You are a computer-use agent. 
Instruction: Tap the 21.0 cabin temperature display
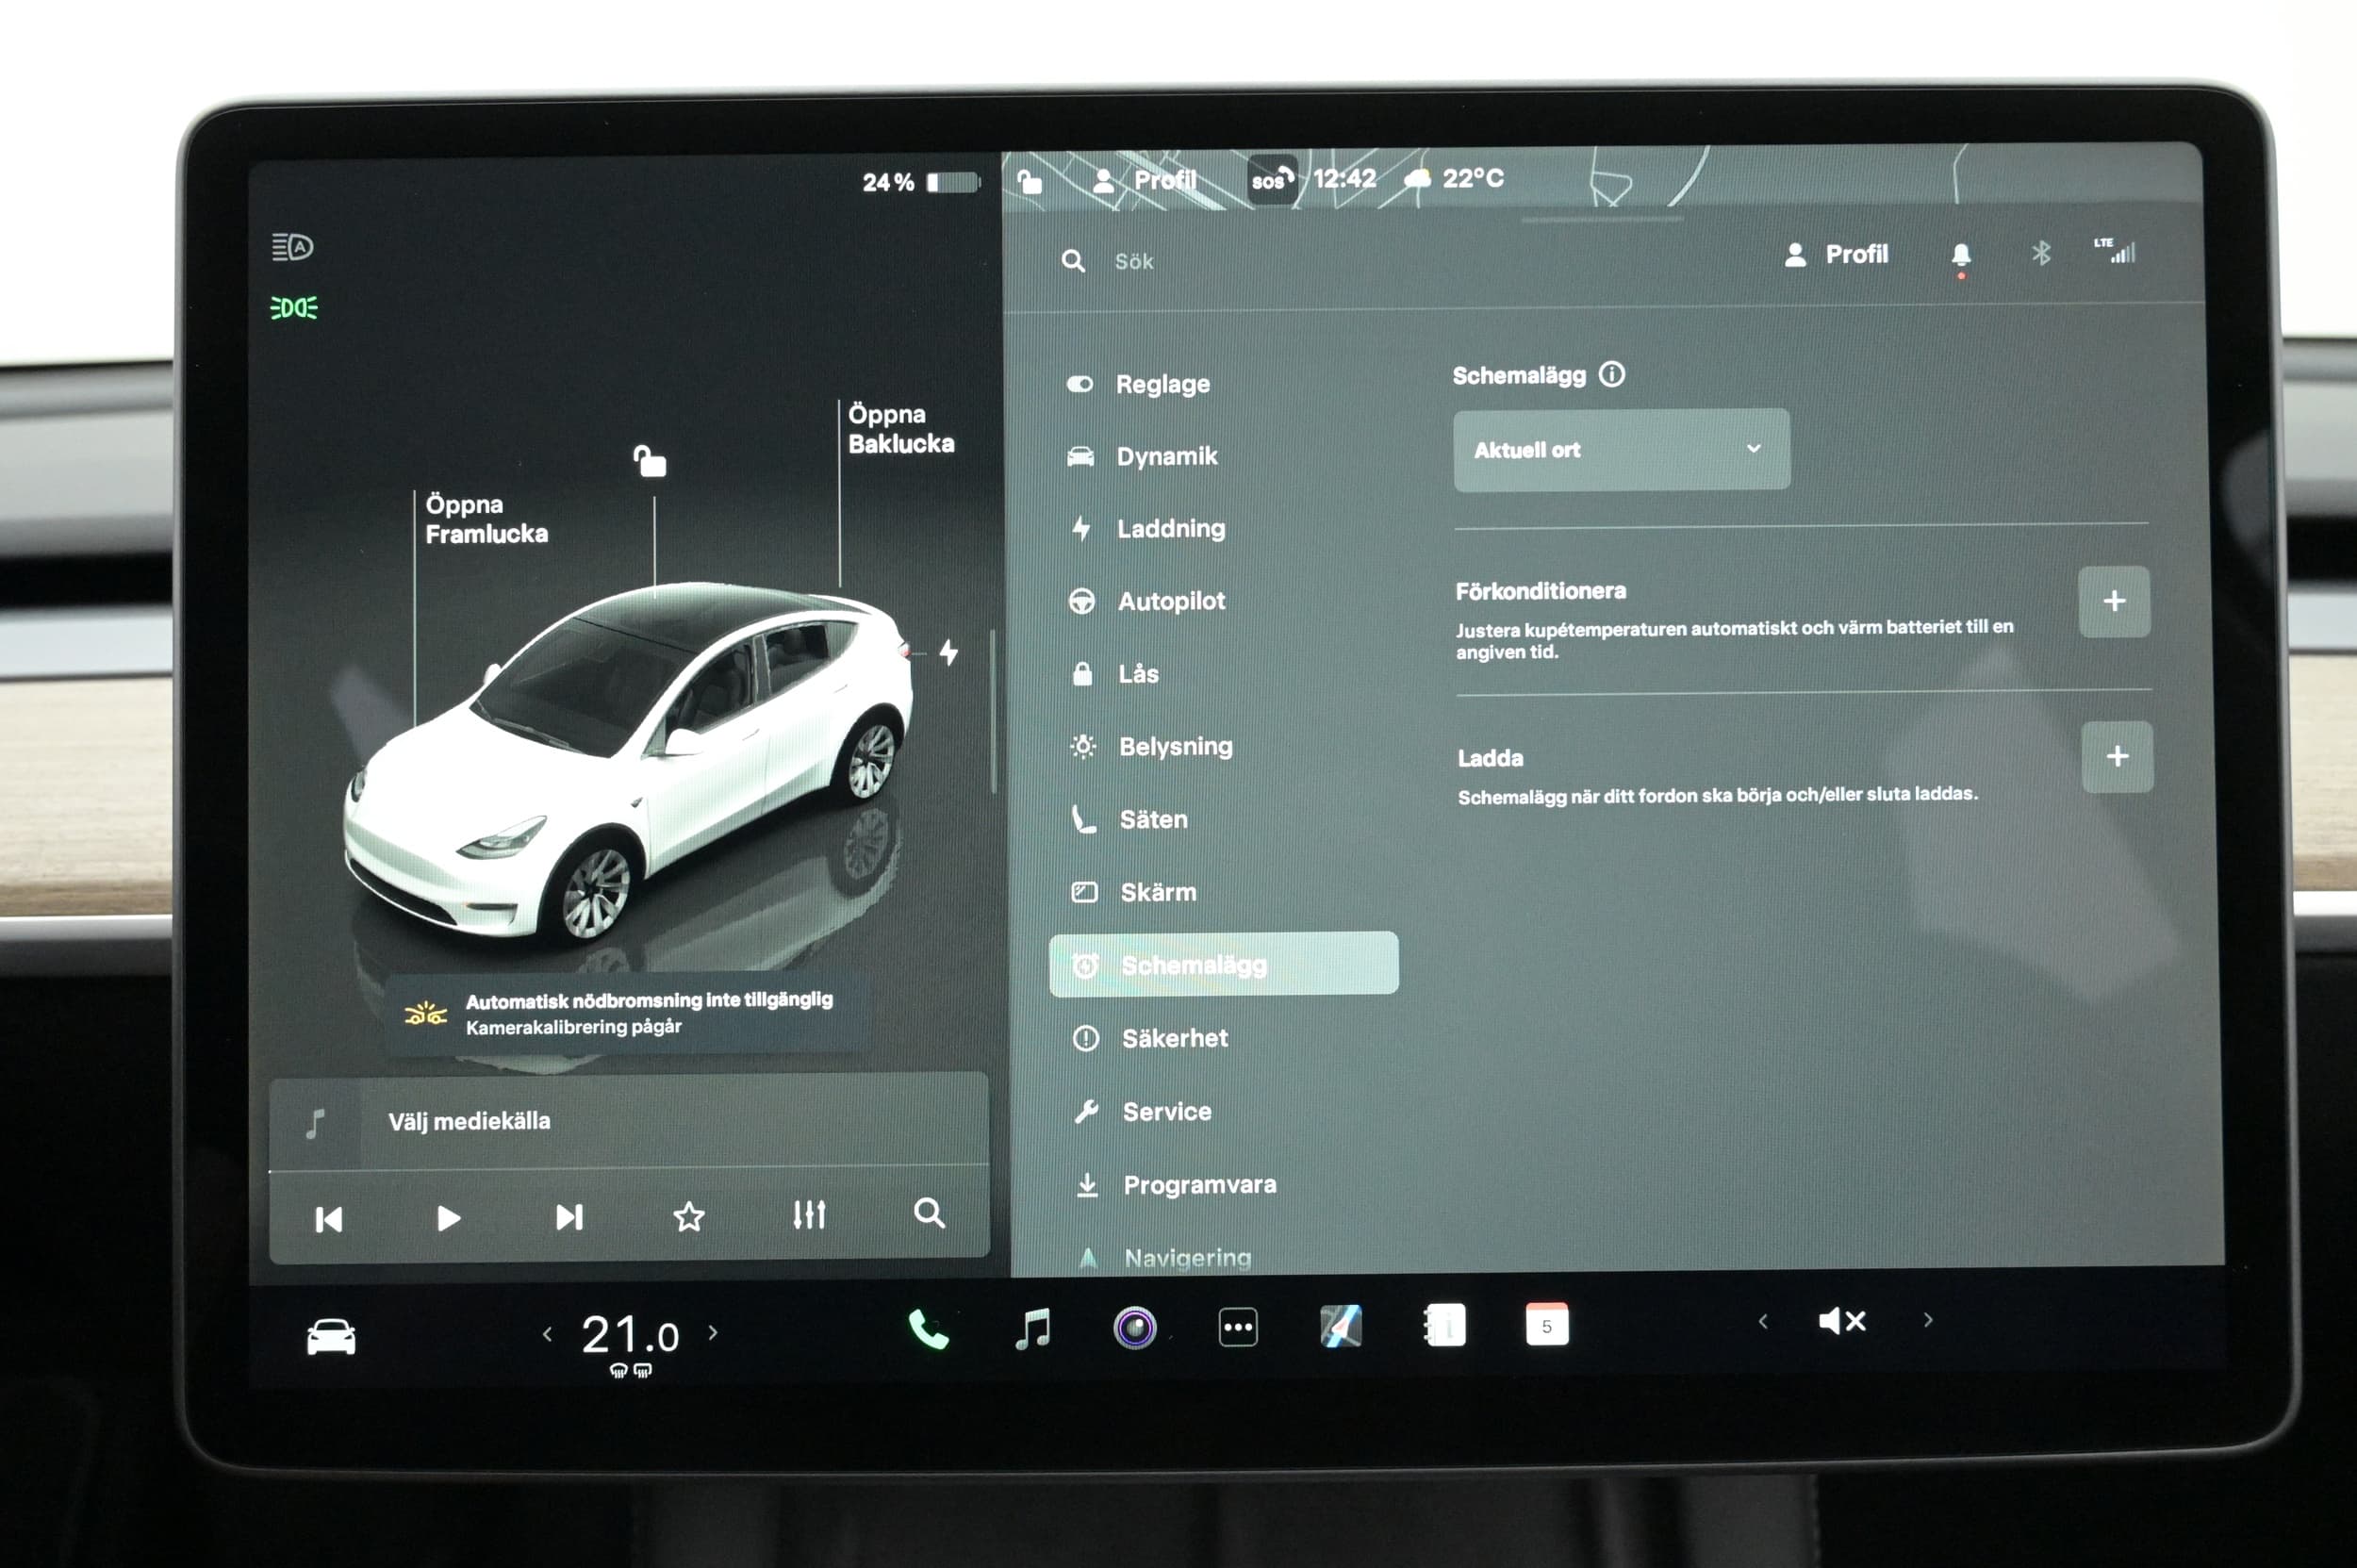630,1335
